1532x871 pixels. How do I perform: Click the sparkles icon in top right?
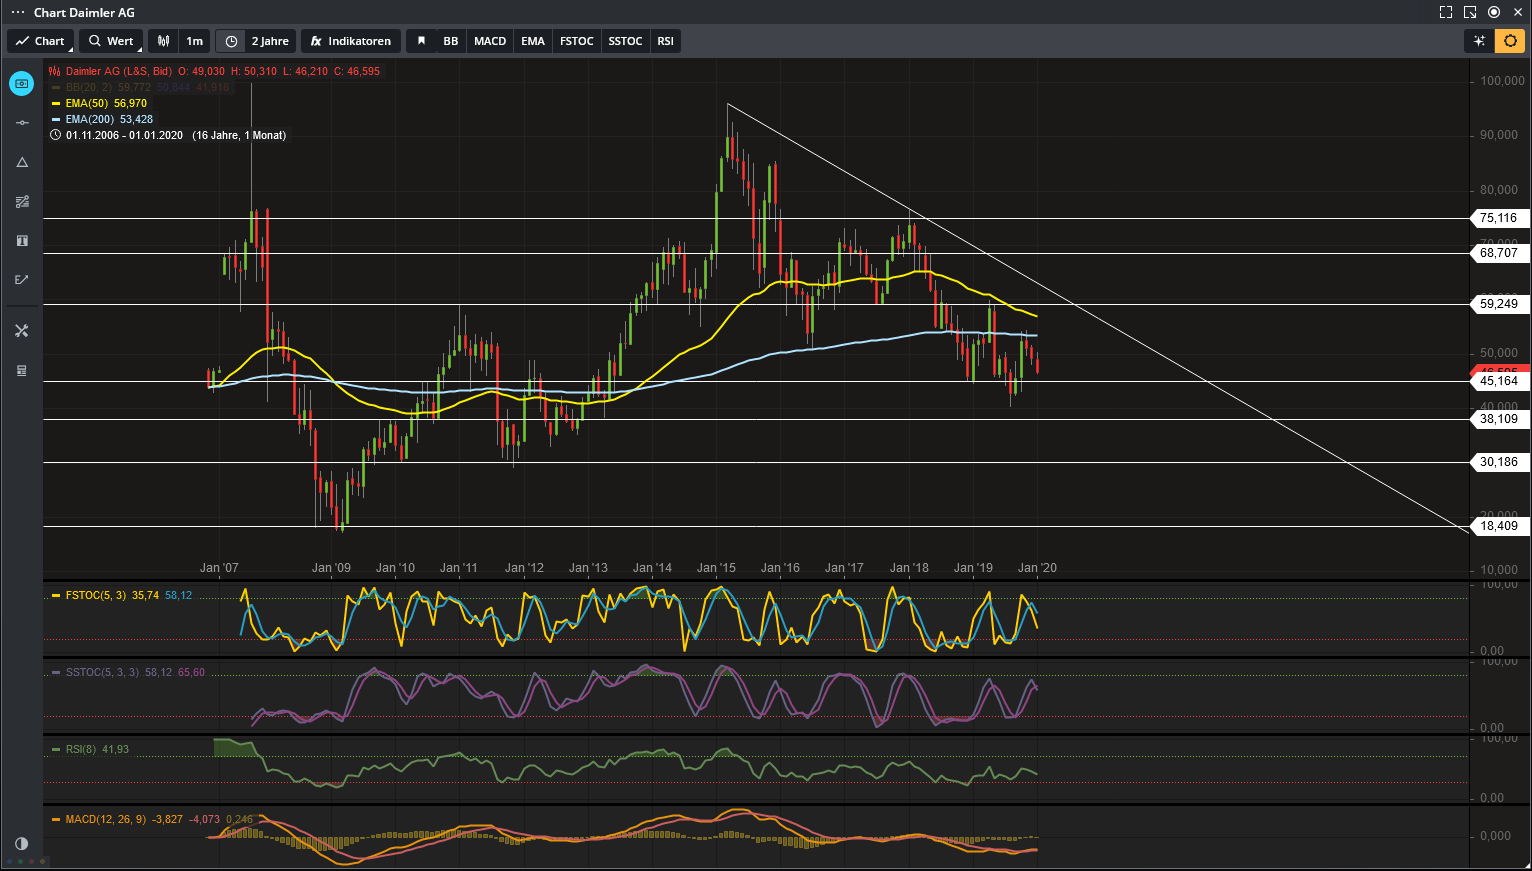[1479, 41]
